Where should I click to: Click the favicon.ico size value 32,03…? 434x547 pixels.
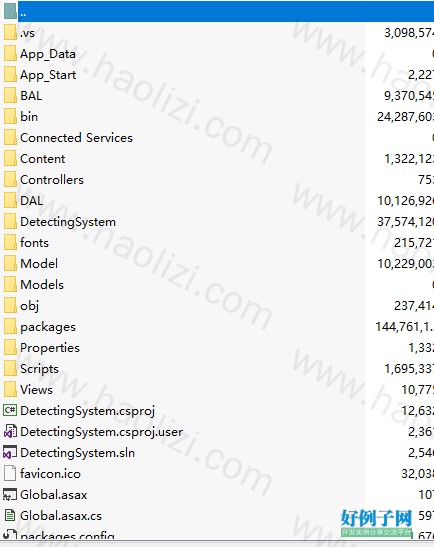point(417,474)
